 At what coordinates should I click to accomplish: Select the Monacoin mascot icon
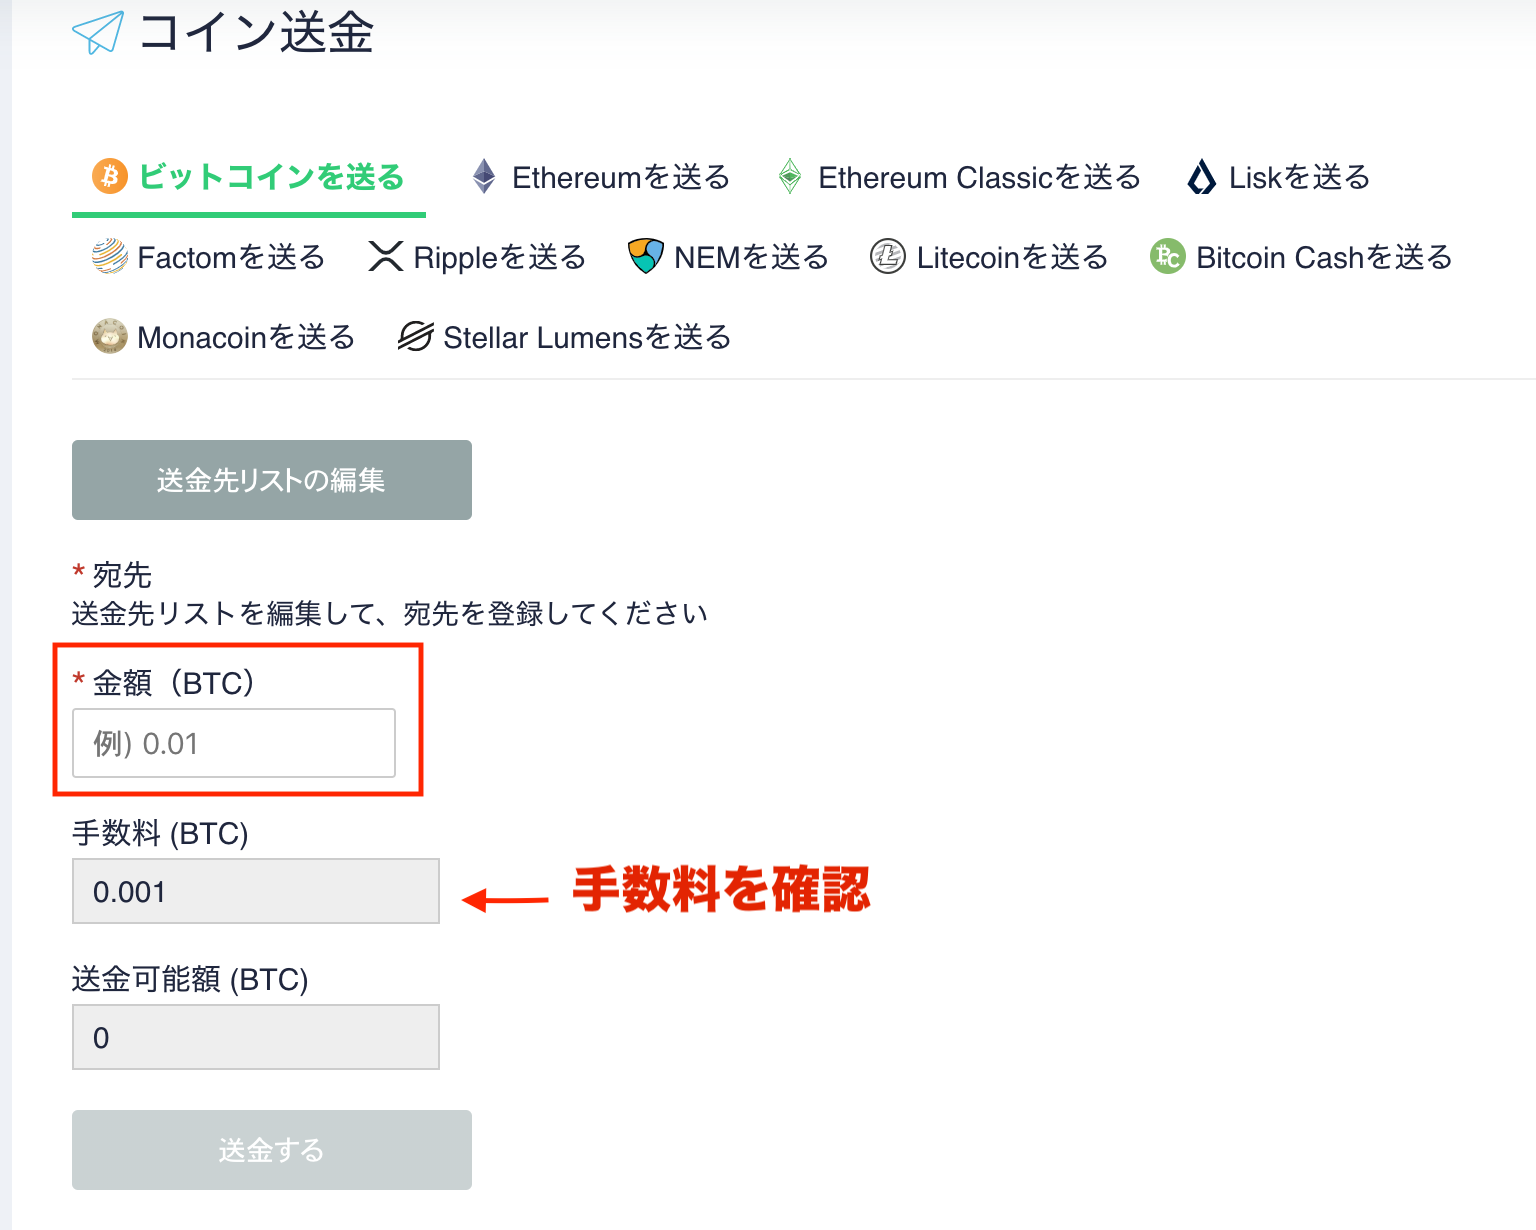tap(108, 337)
